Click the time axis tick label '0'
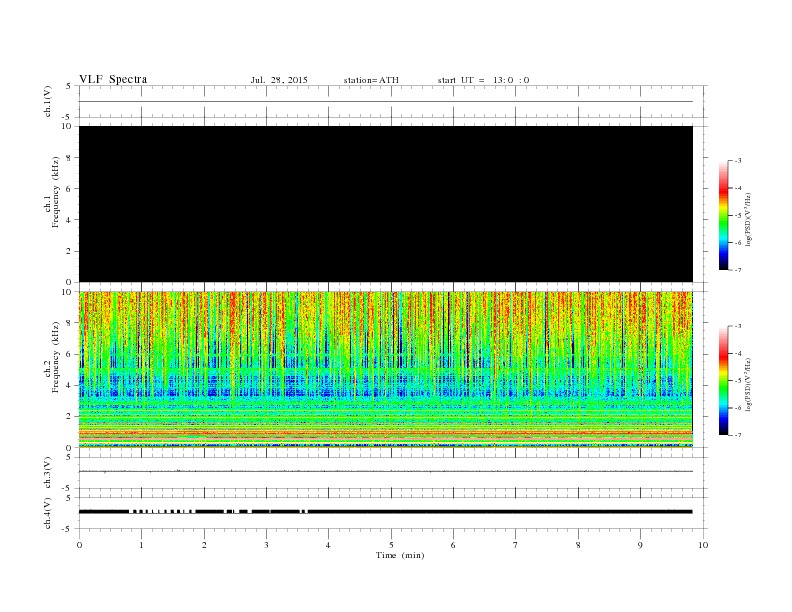This screenshot has height=612, width=792. pyautogui.click(x=79, y=545)
